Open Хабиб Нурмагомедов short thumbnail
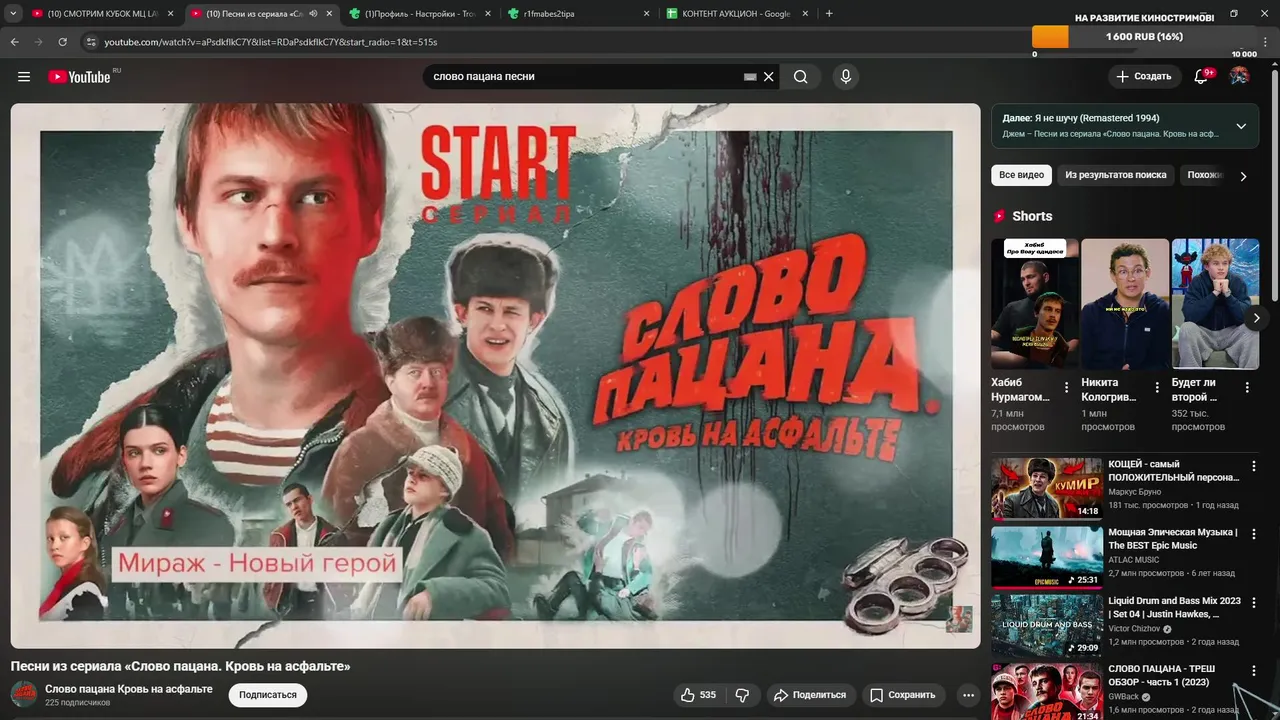The image size is (1280, 720). (1035, 304)
